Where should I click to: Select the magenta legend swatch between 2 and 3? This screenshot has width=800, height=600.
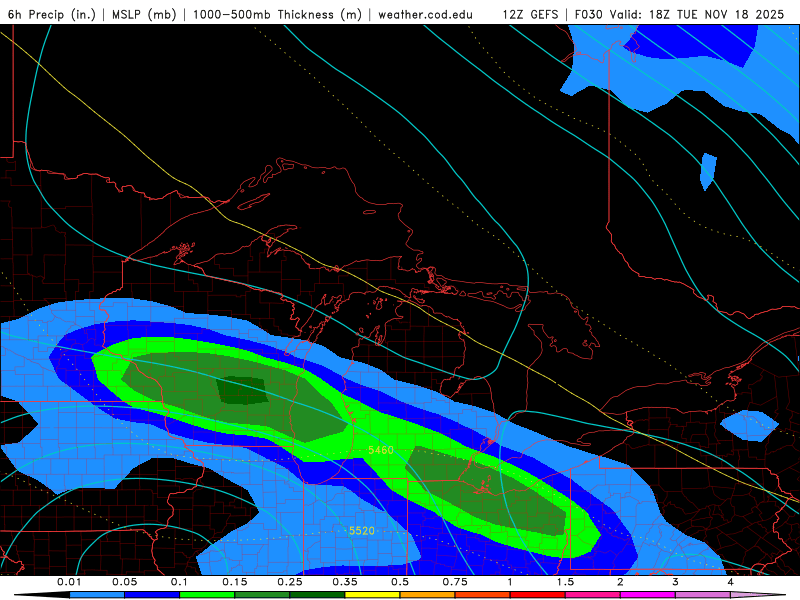point(648,595)
